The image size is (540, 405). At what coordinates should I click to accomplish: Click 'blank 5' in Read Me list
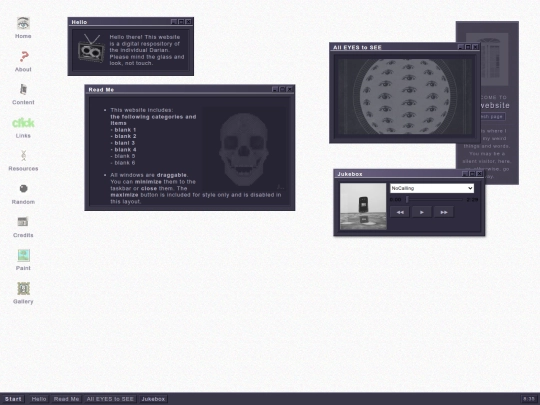pyautogui.click(x=125, y=156)
